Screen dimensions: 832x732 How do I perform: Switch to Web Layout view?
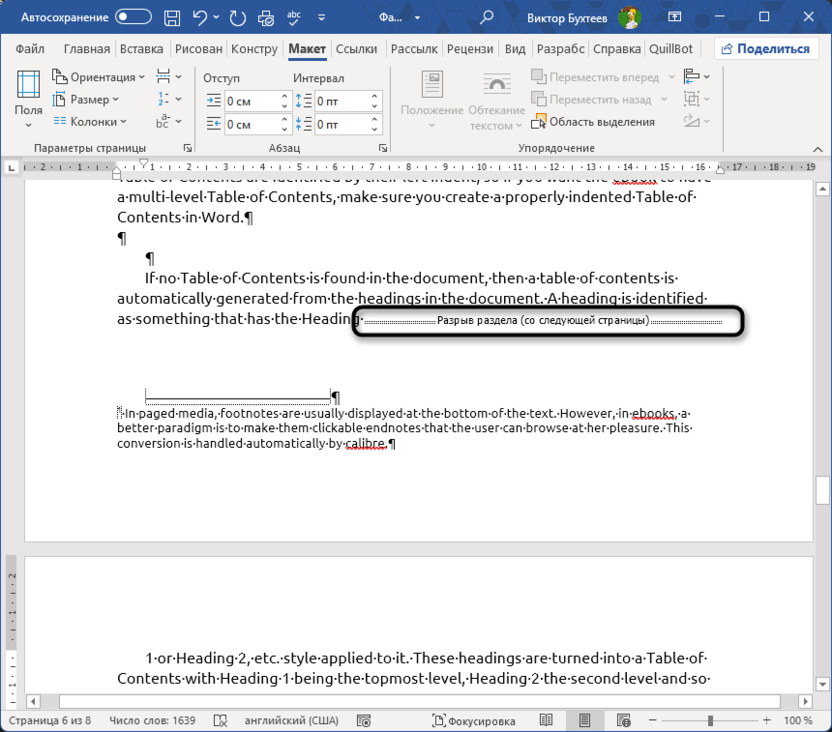(x=624, y=720)
